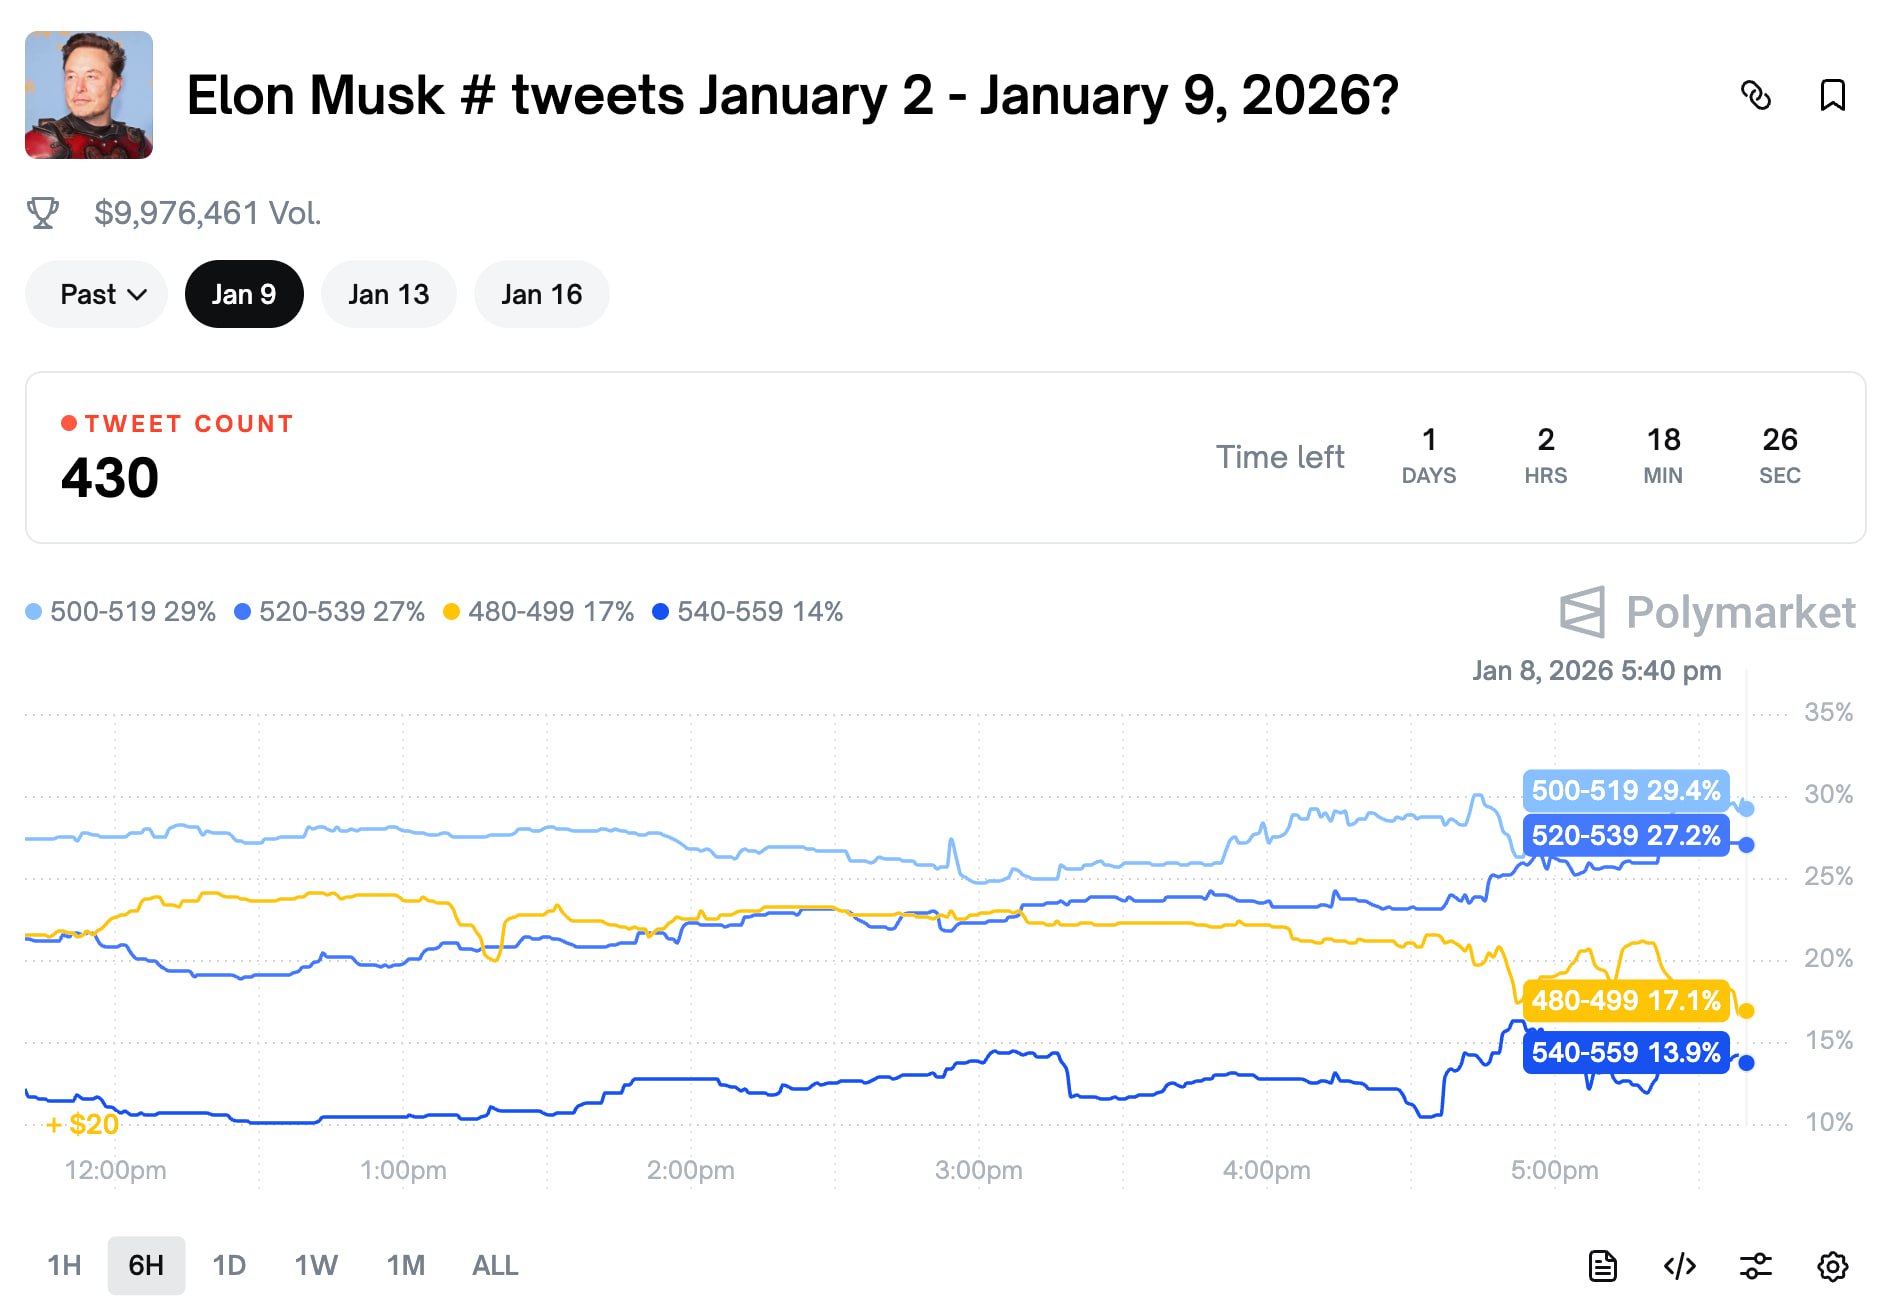This screenshot has height=1312, width=1892.
Task: Click the trophy icon near volume
Action: tap(42, 213)
